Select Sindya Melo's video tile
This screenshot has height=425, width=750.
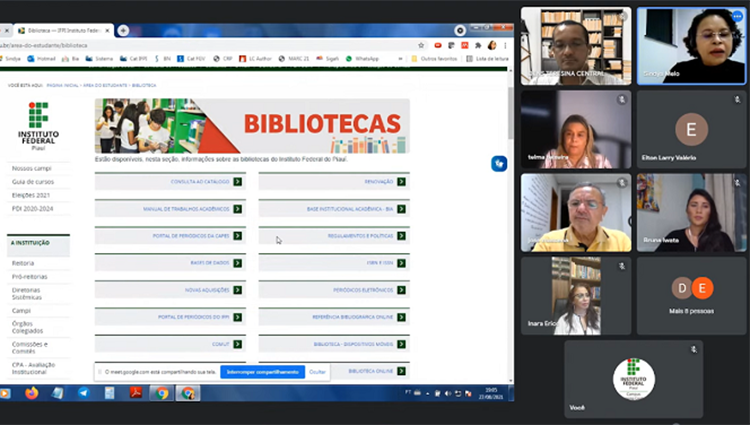coord(691,46)
